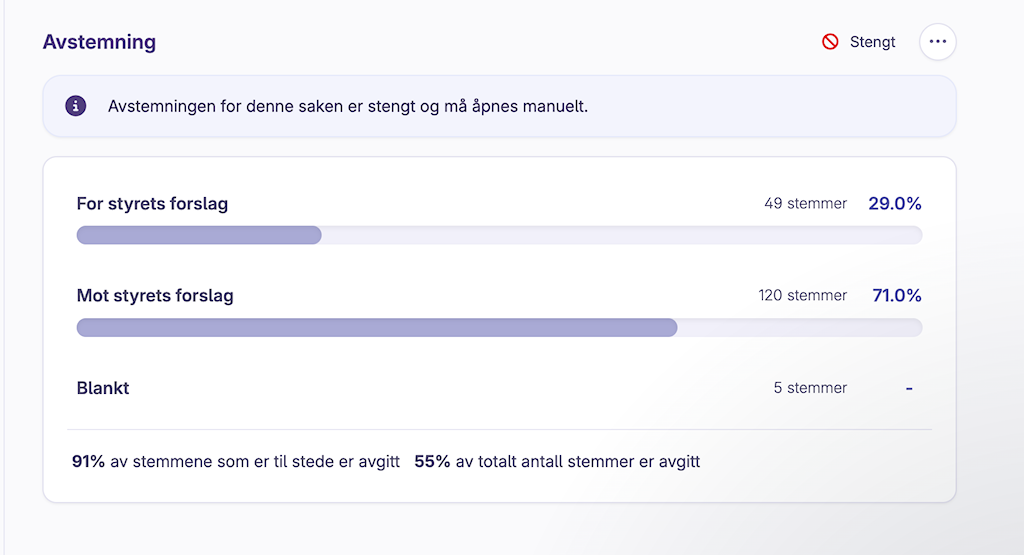
Task: Click the 29.0% percentage value
Action: tap(895, 204)
